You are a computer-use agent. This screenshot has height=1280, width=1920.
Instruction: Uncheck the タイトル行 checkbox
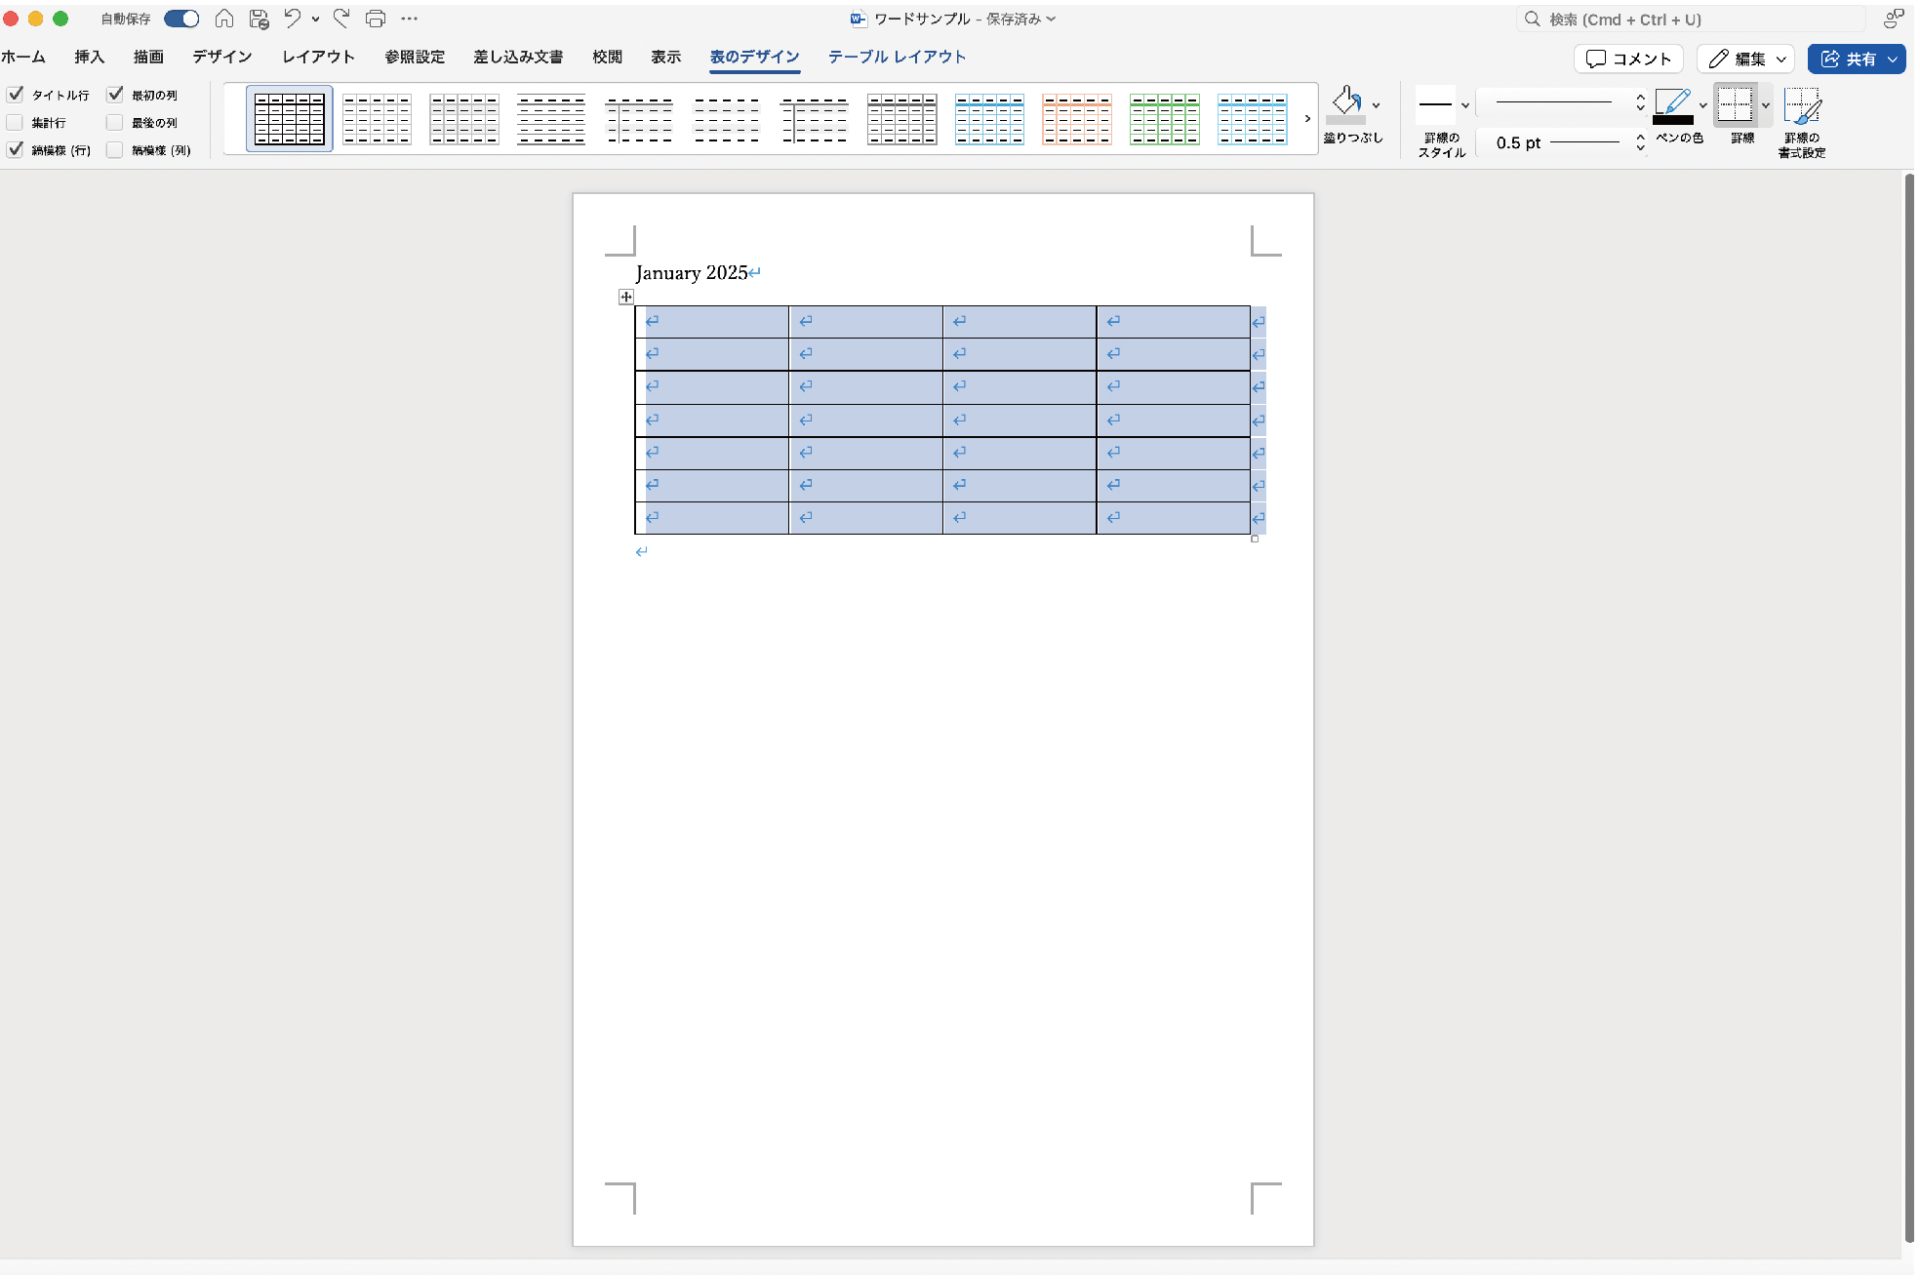(x=15, y=95)
